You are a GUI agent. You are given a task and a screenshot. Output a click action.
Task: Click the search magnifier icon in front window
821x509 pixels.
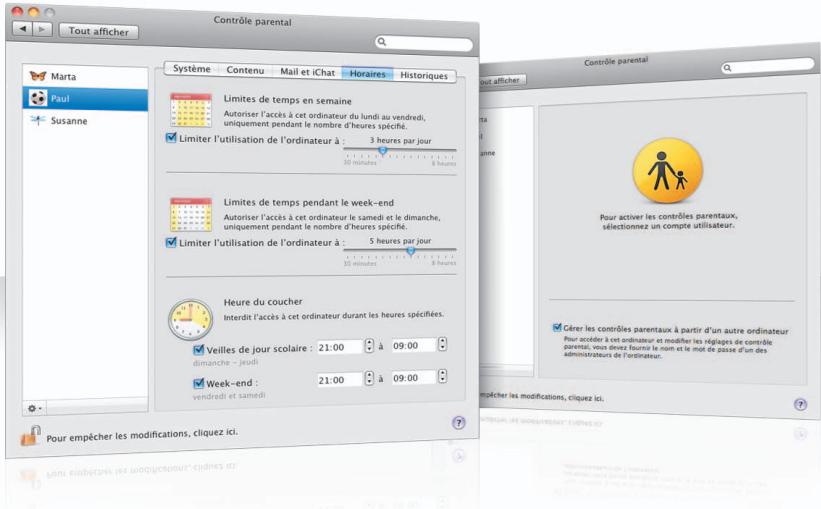382,41
